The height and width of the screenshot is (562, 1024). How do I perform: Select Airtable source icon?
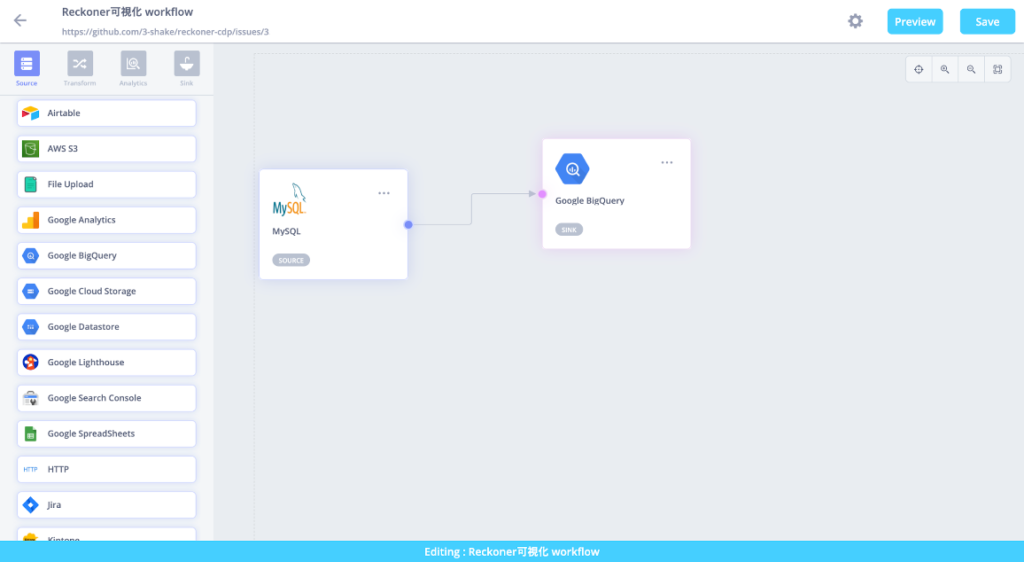31,114
